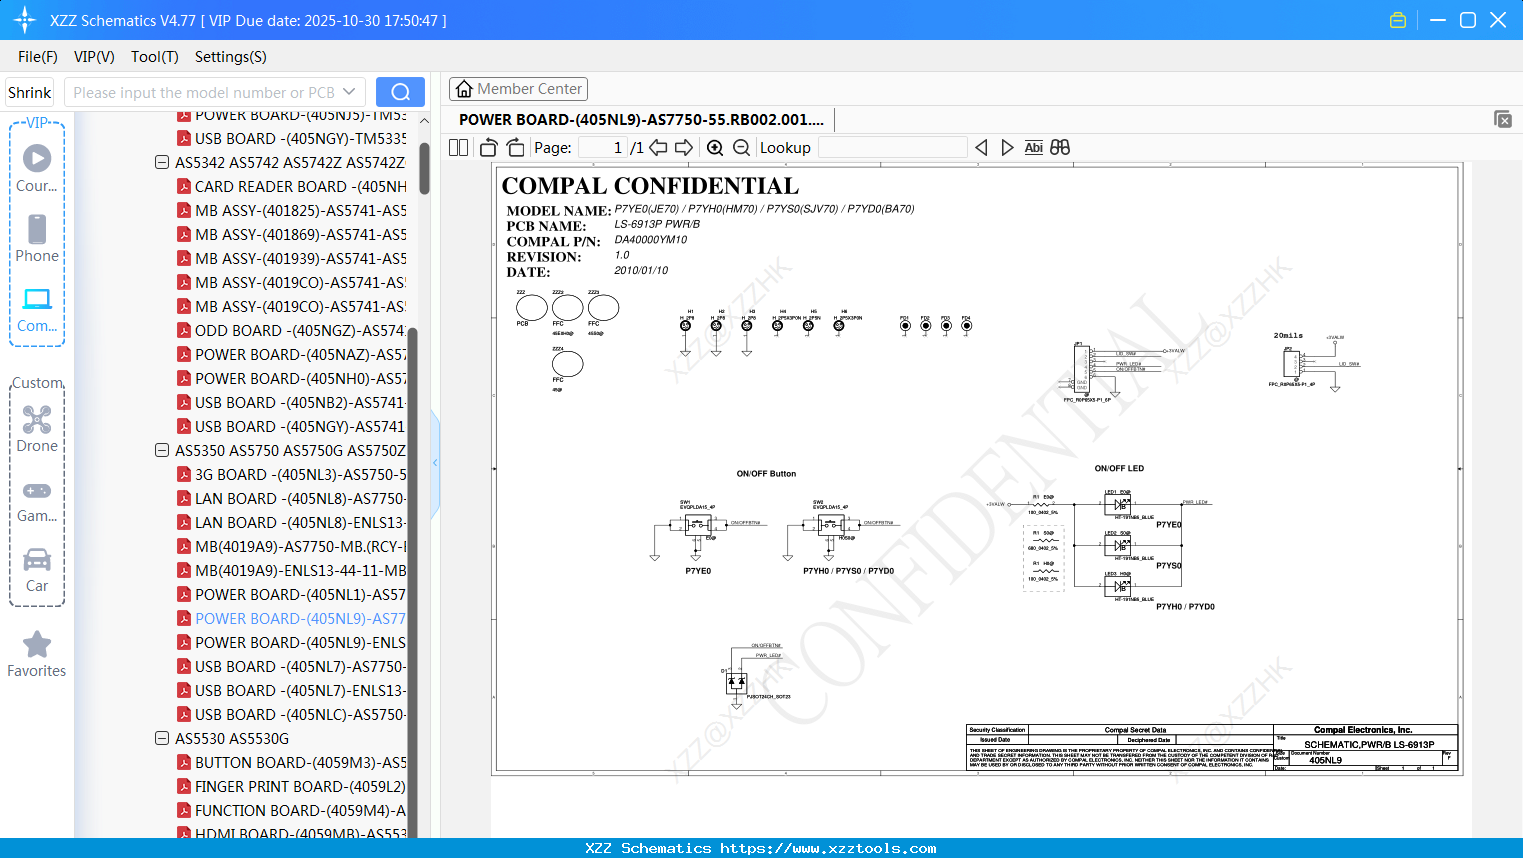The height and width of the screenshot is (858, 1523).
Task: Open ODD BOARD -(405NGZ)-AS5741 file
Action: coord(291,330)
